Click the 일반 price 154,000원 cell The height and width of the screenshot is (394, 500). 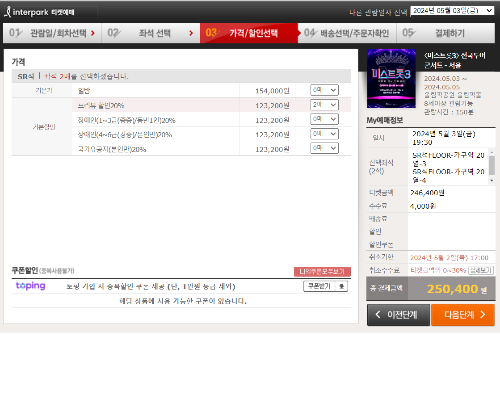click(x=272, y=91)
